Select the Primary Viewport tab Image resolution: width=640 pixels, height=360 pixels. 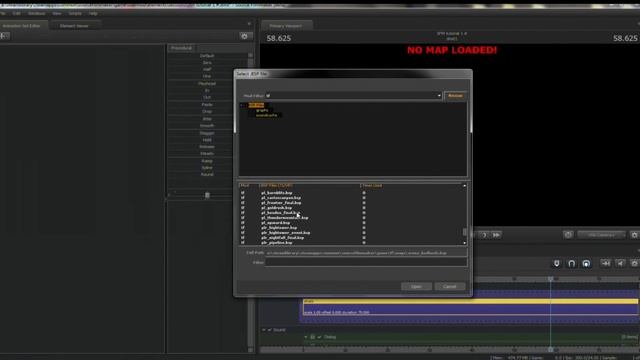[x=286, y=26]
